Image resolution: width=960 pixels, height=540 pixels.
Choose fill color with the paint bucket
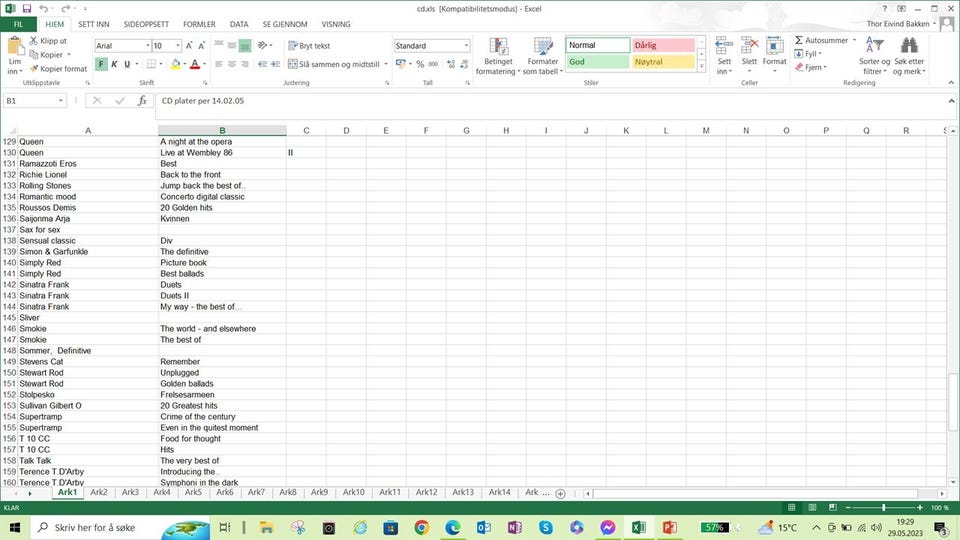[176, 64]
